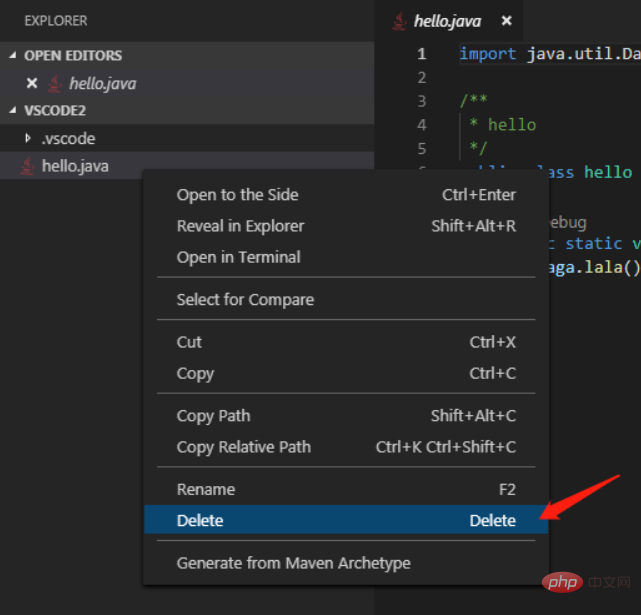
Task: Choose Copy from context menu
Action: (346, 373)
